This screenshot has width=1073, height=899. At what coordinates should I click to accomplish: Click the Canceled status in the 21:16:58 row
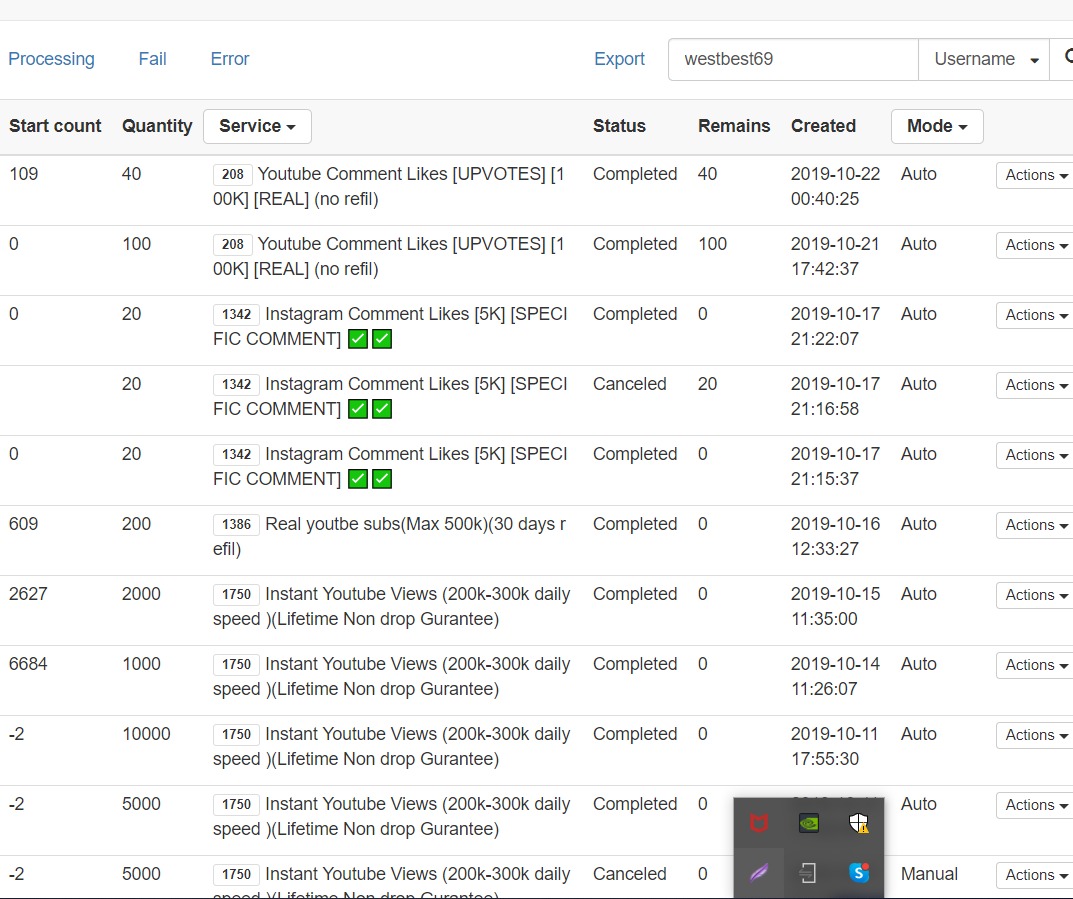click(x=630, y=384)
